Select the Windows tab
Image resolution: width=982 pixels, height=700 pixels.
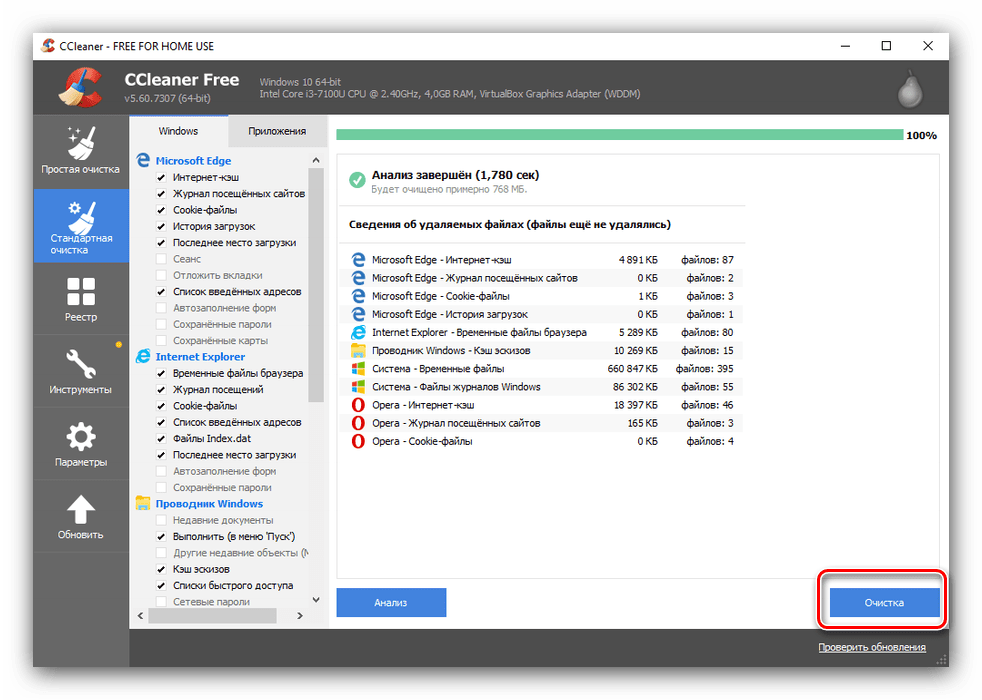click(x=178, y=131)
